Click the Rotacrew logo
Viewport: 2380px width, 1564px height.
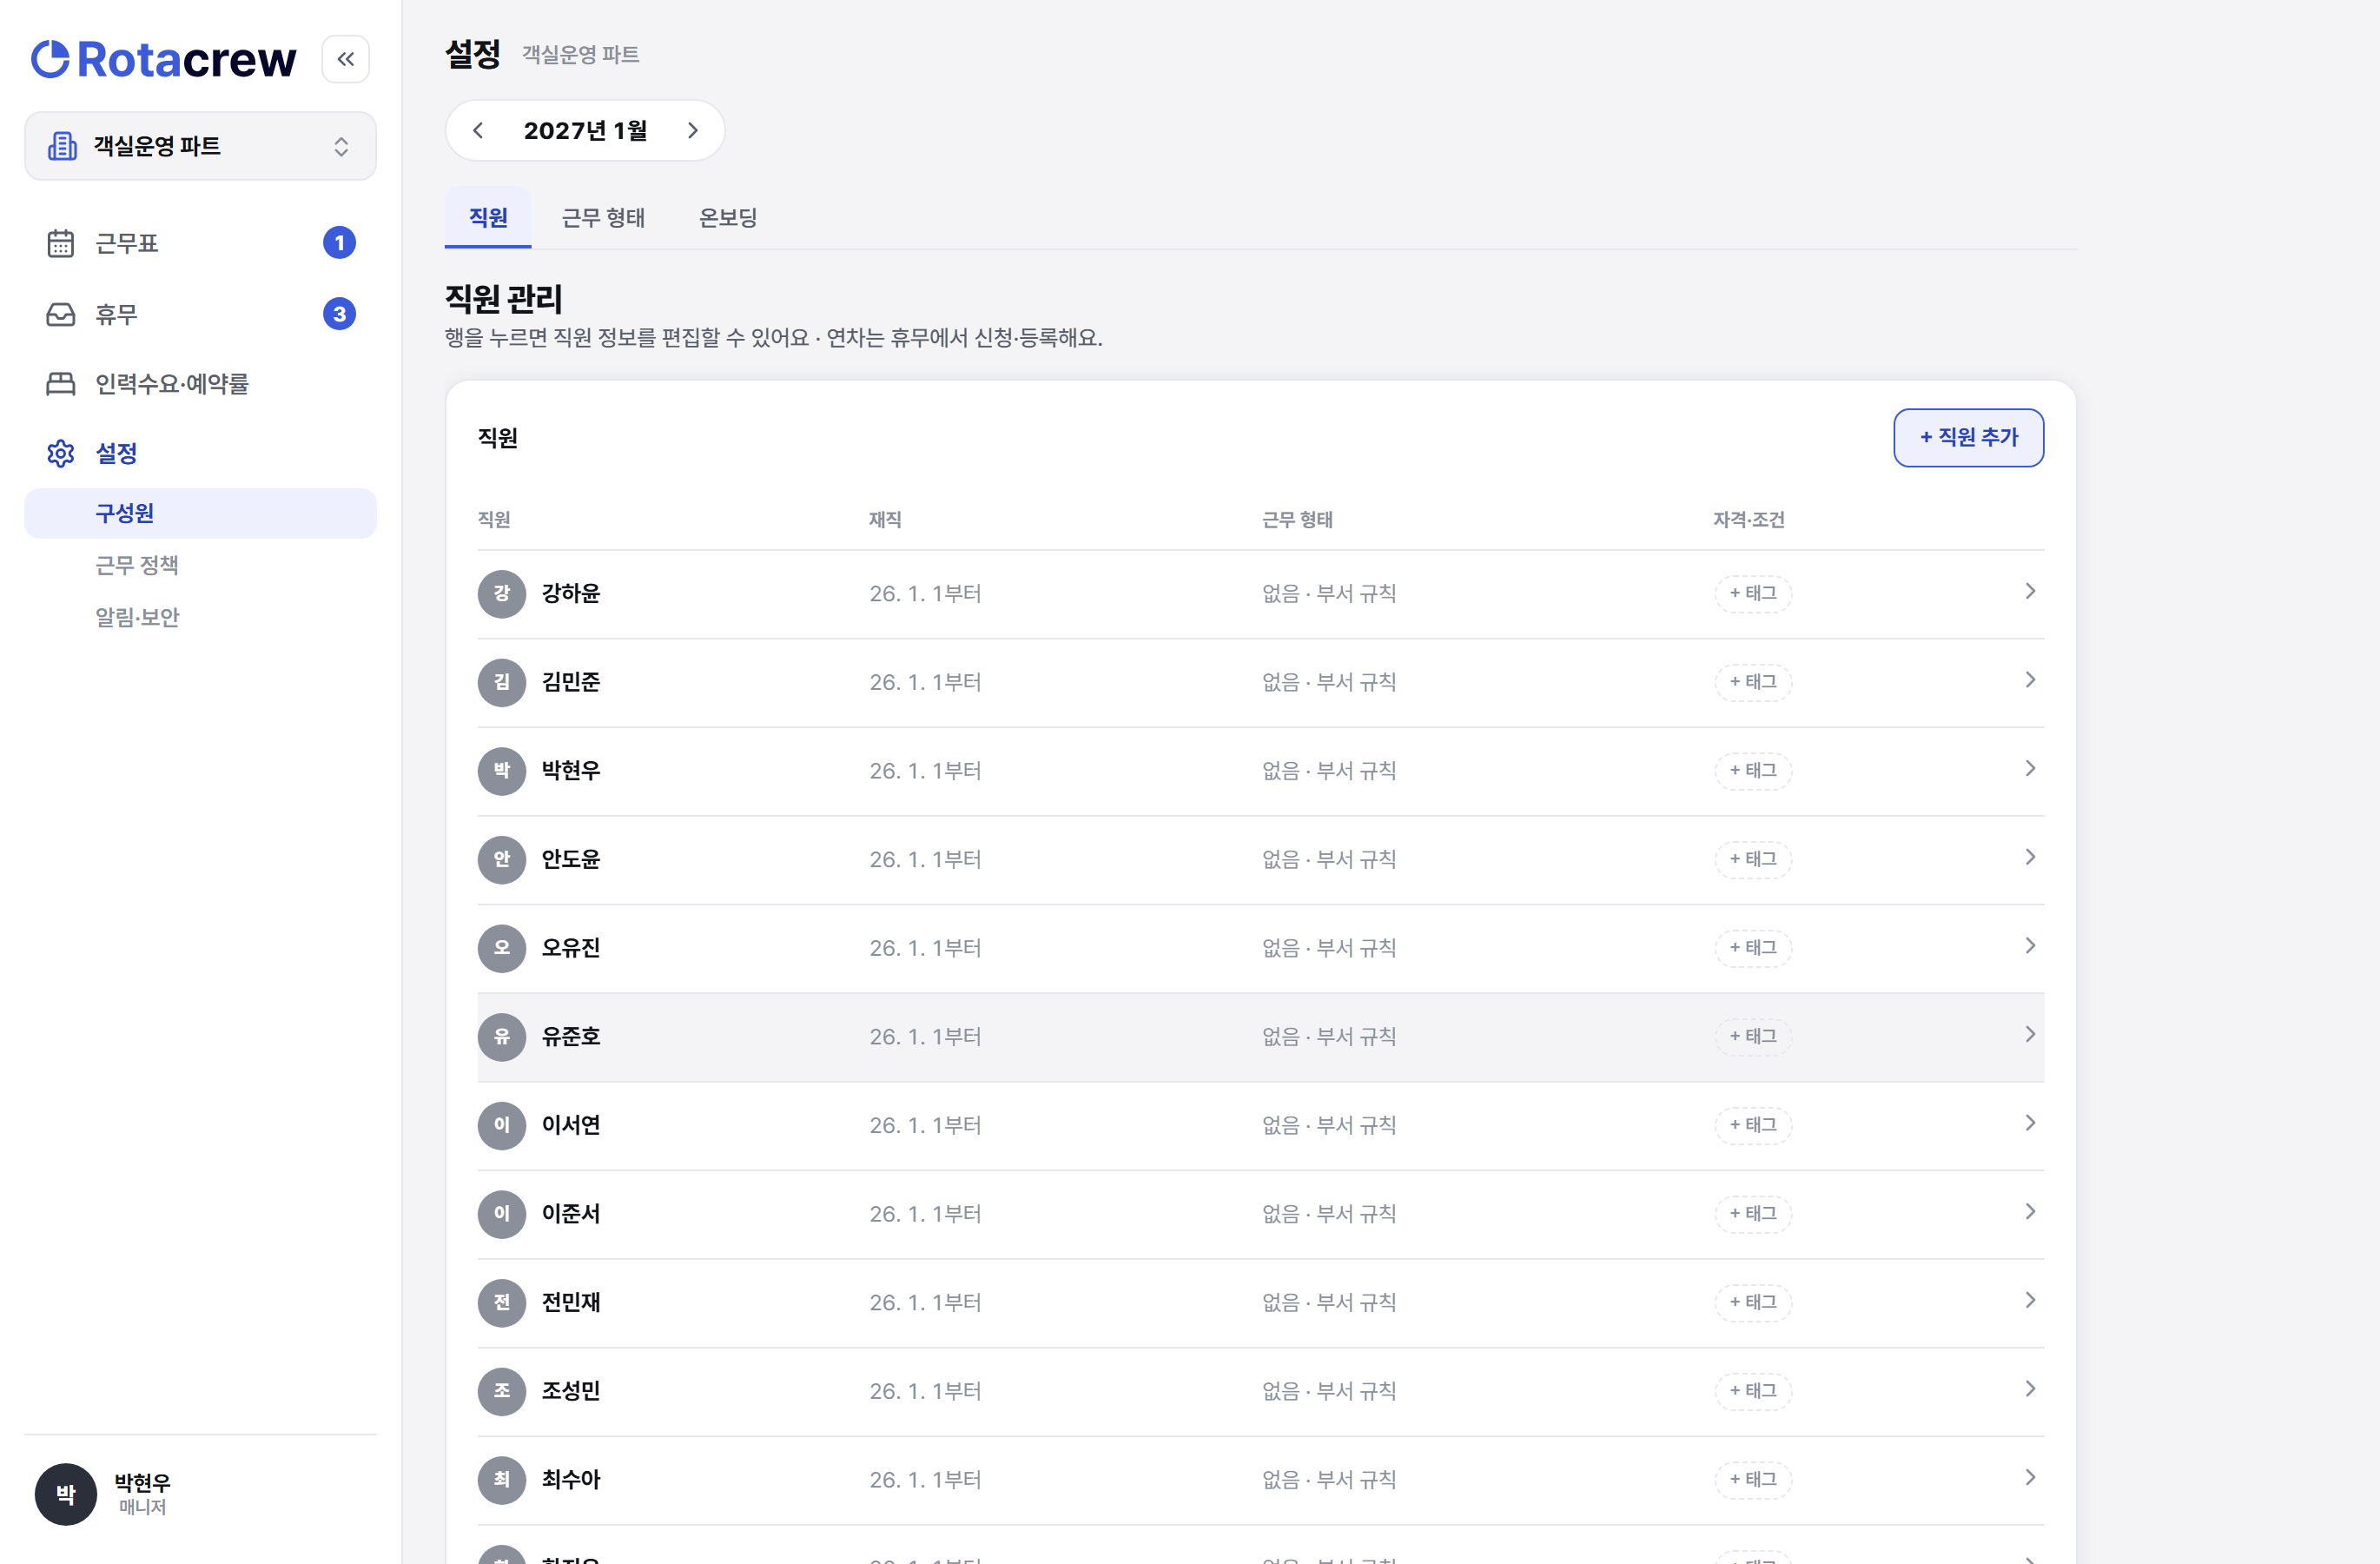pyautogui.click(x=163, y=59)
